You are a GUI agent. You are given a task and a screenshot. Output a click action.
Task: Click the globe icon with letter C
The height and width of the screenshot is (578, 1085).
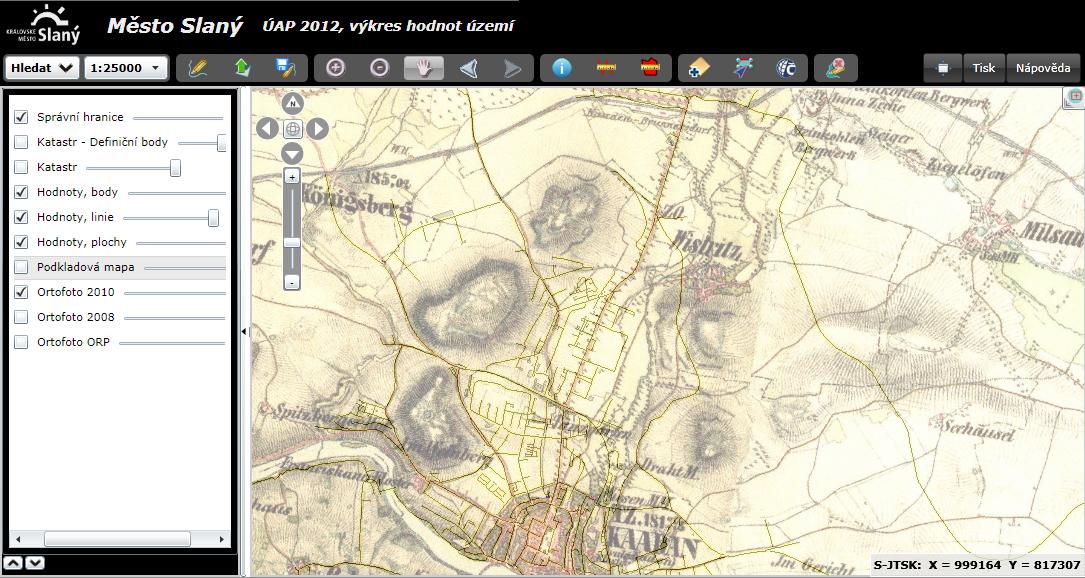pyautogui.click(x=787, y=68)
